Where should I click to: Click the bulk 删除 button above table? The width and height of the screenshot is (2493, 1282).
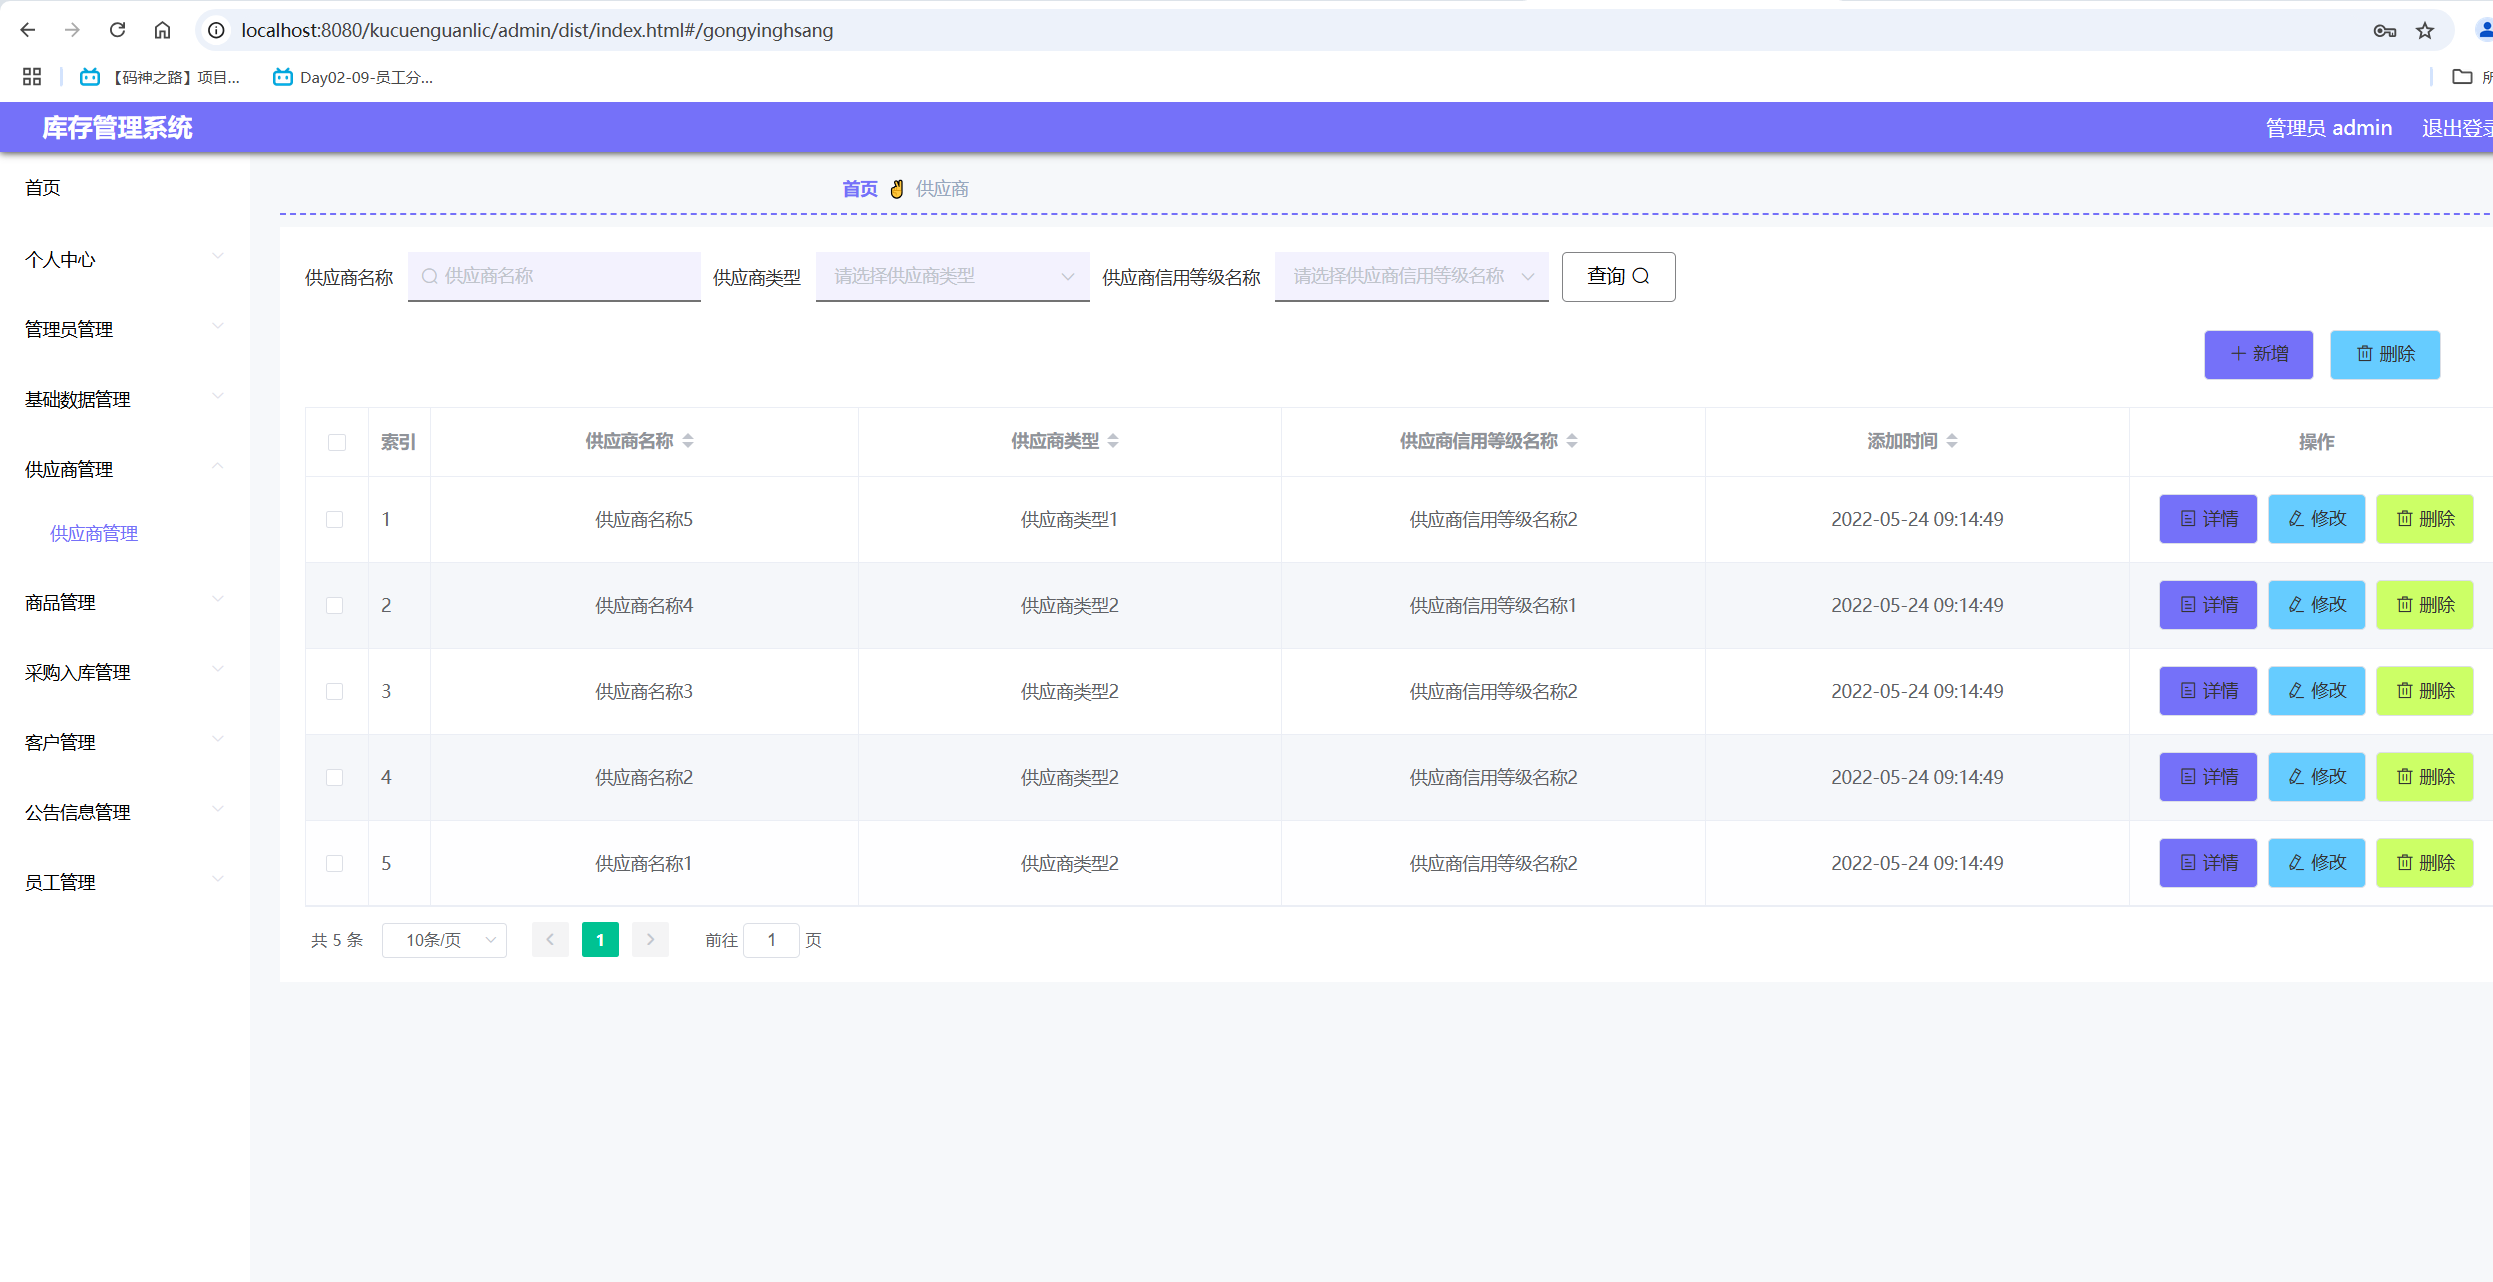(2385, 354)
